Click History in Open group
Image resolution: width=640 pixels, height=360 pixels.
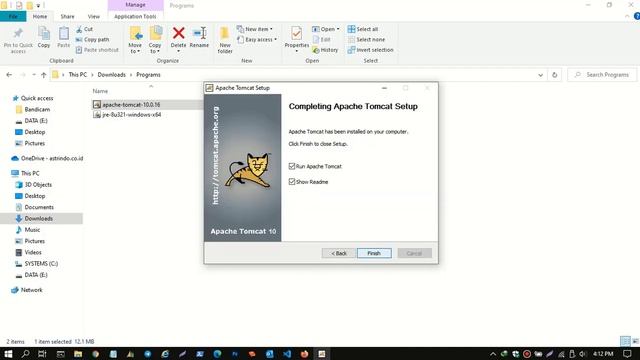(x=325, y=50)
